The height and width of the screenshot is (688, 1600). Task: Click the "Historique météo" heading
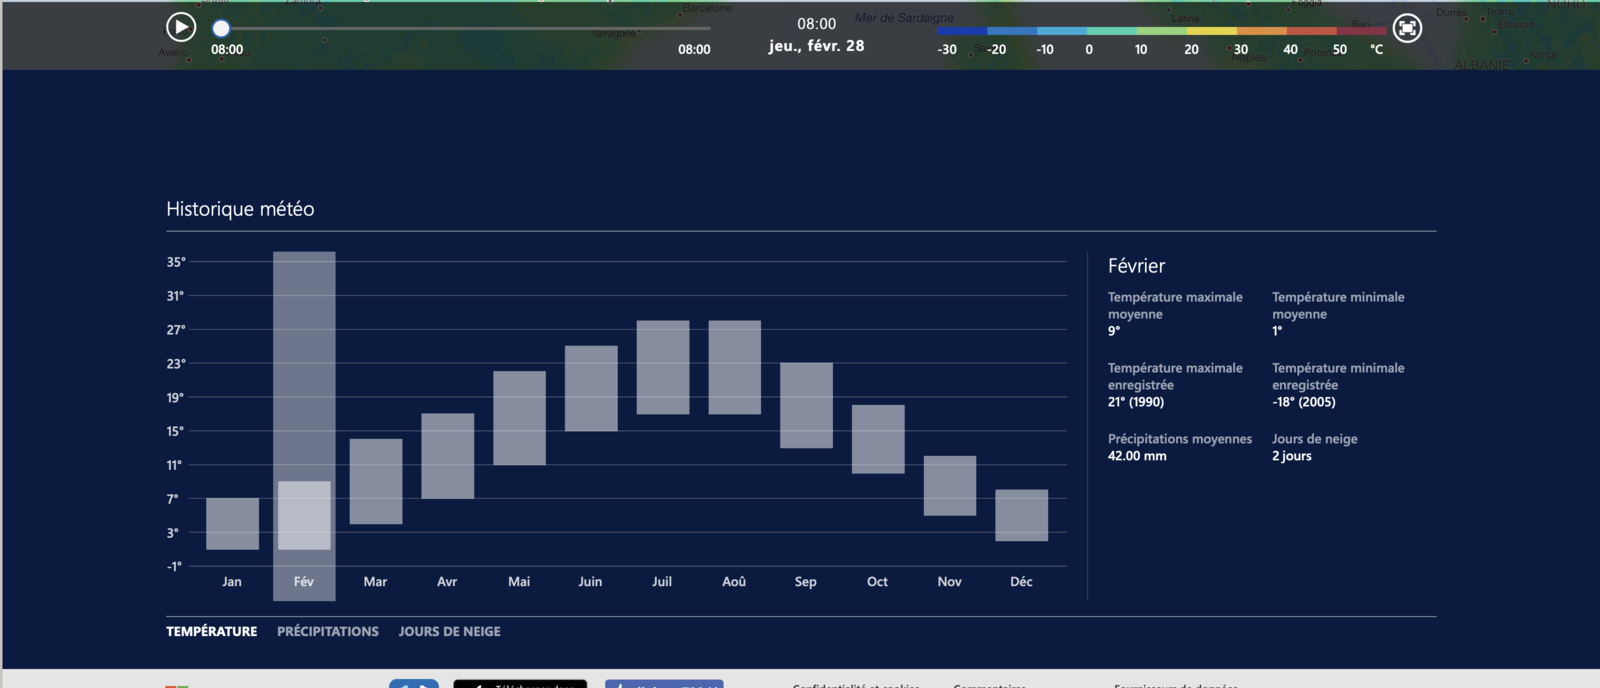point(240,209)
